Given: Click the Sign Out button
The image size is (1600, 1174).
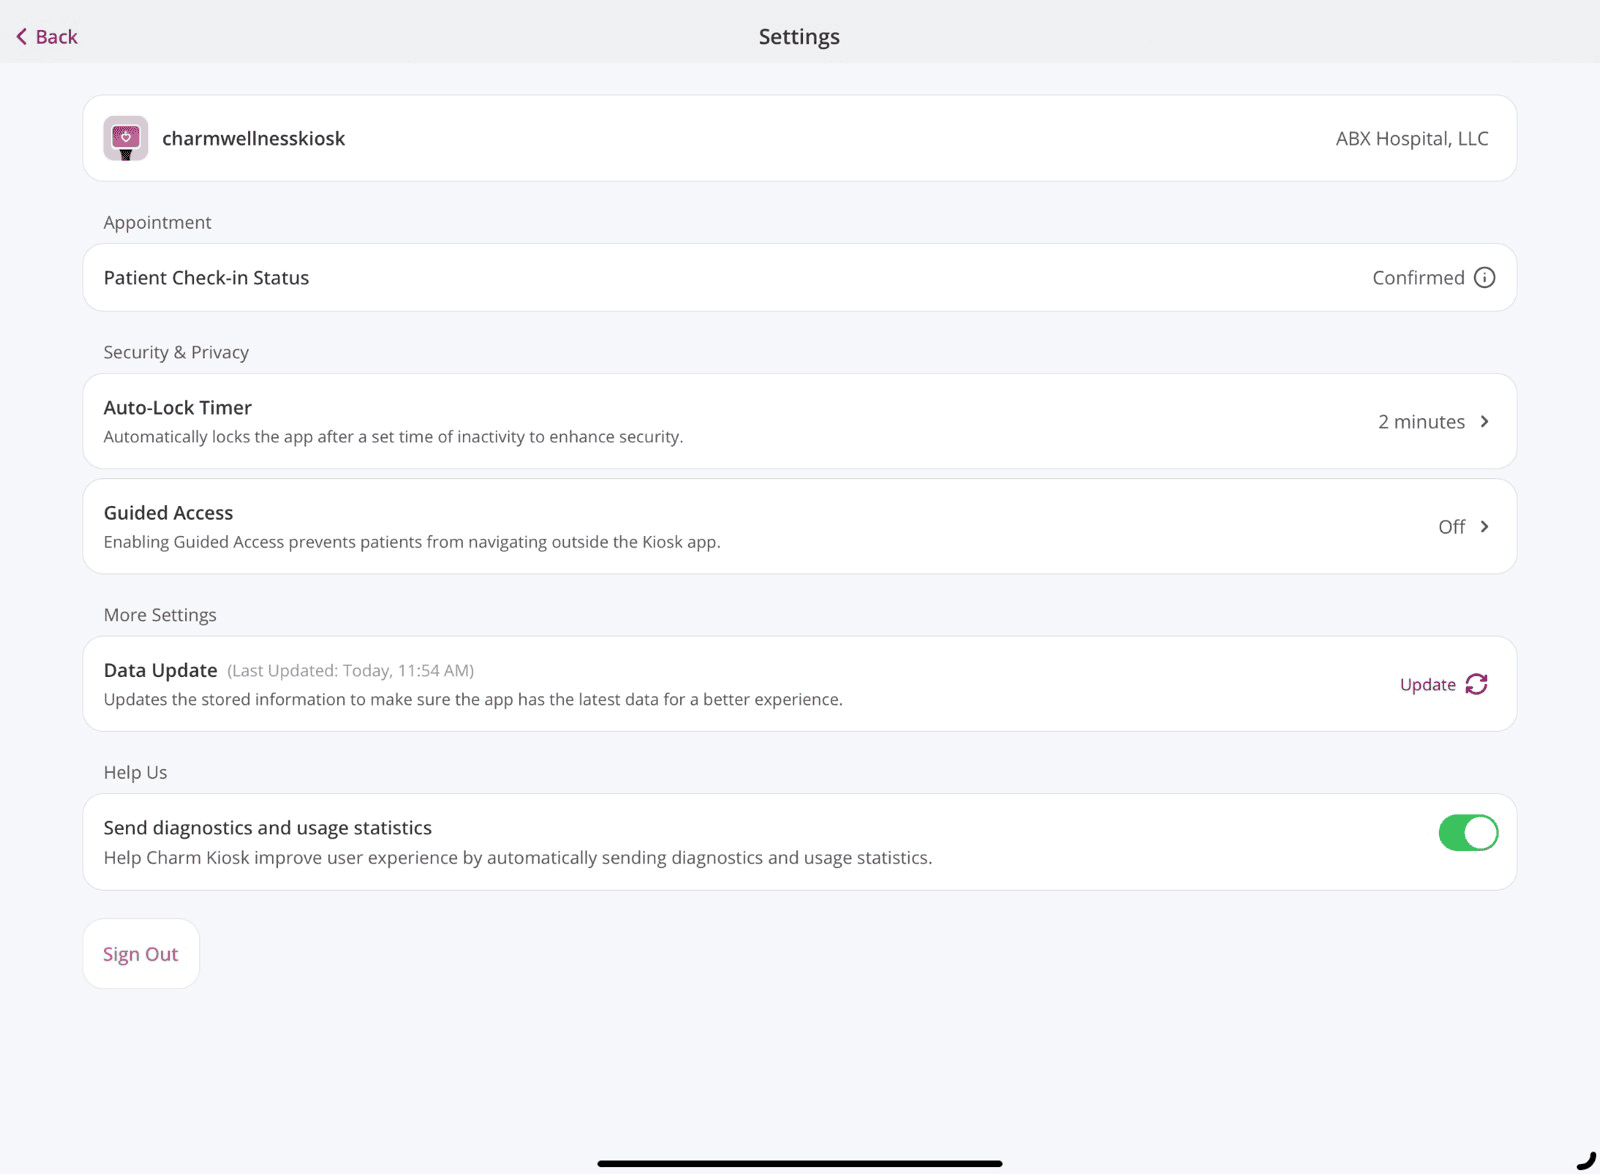Looking at the screenshot, I should click(x=141, y=954).
